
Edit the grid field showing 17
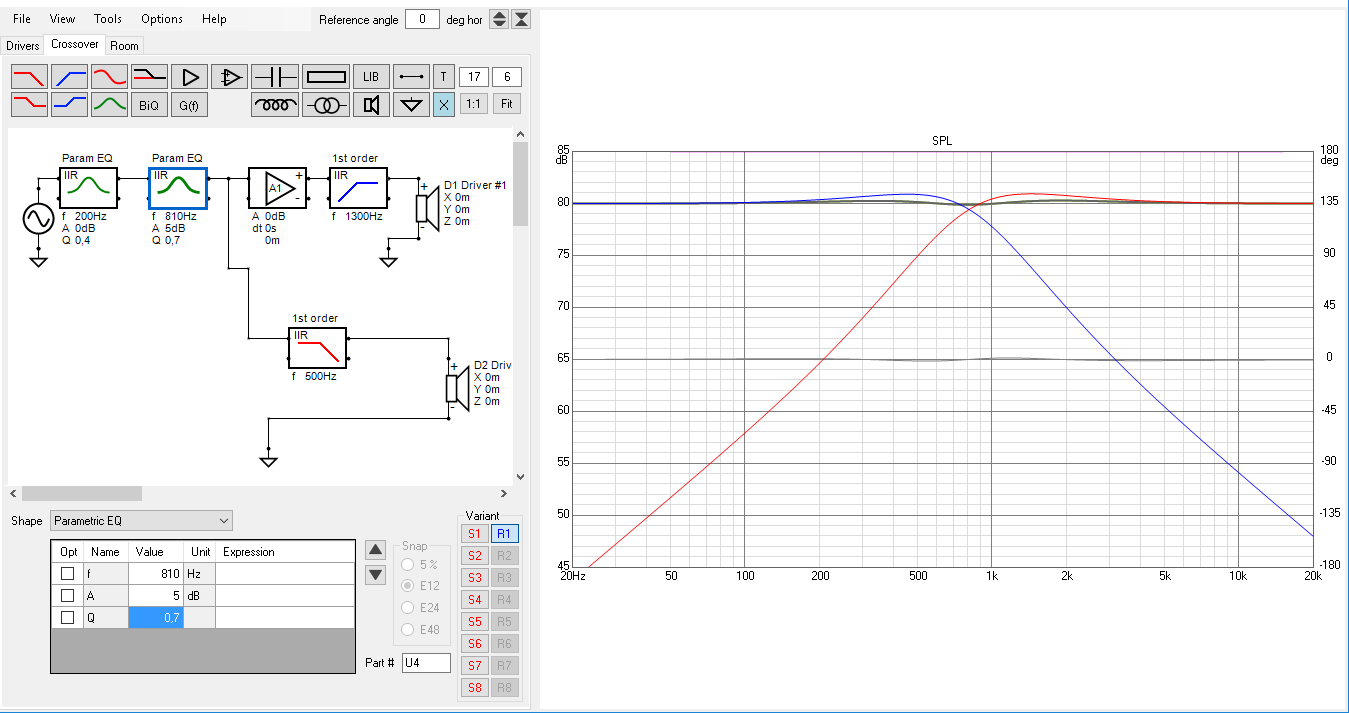point(473,77)
